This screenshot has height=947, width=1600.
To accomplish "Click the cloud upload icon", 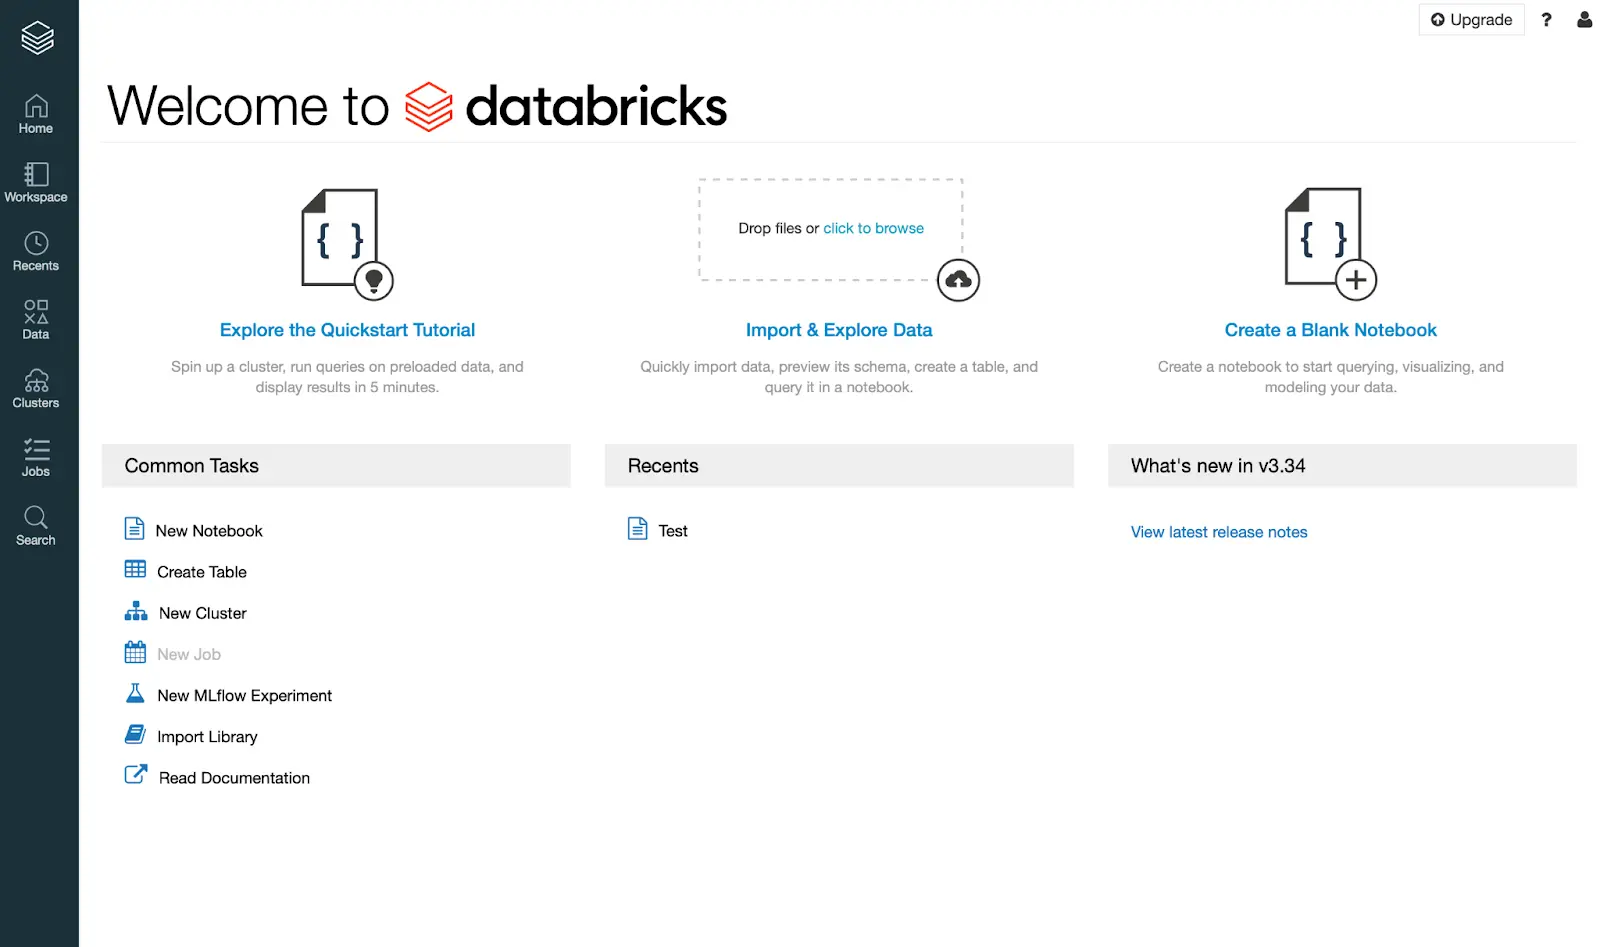I will click(958, 280).
